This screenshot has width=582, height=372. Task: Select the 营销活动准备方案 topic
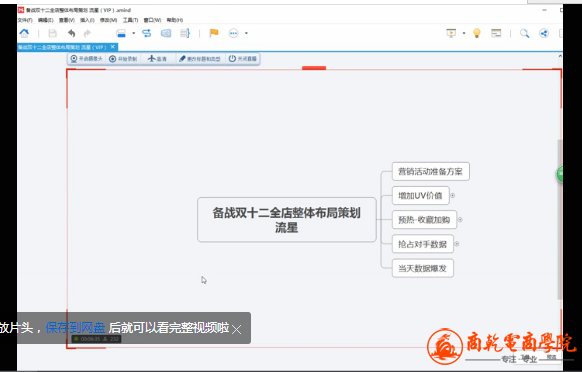(x=431, y=172)
